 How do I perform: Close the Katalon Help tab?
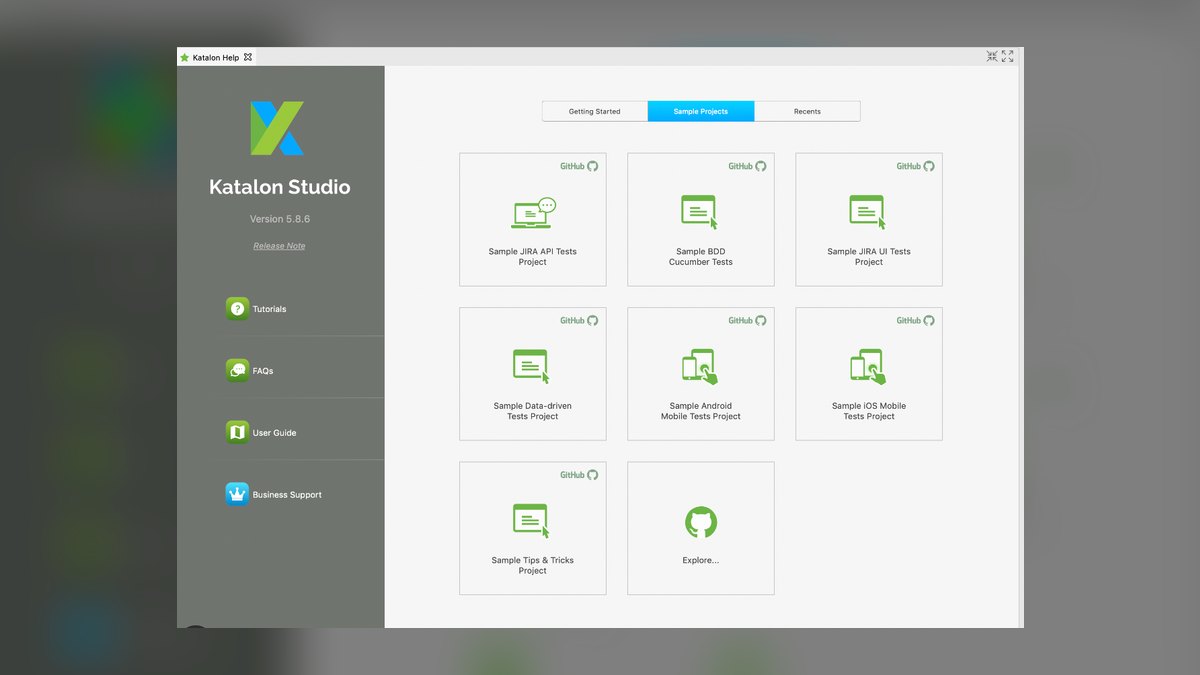pos(248,57)
